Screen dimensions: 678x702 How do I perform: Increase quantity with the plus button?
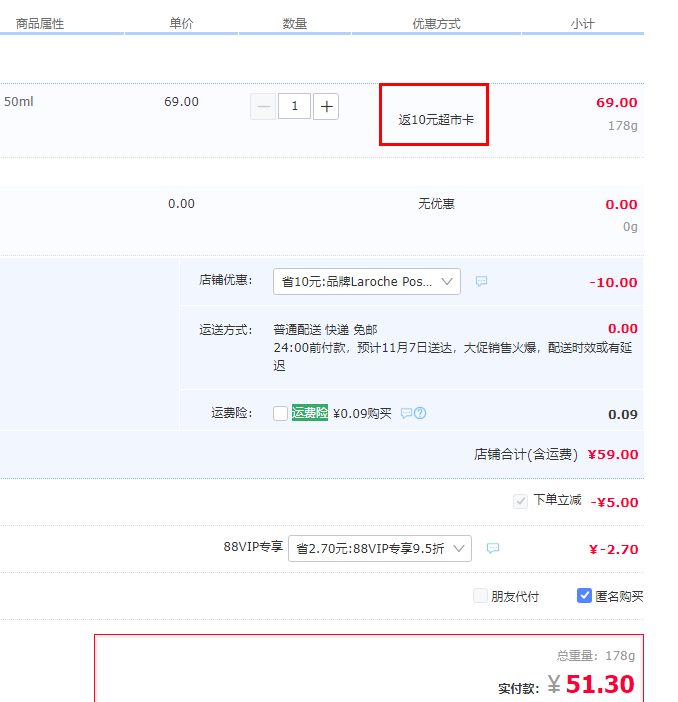pyautogui.click(x=326, y=107)
